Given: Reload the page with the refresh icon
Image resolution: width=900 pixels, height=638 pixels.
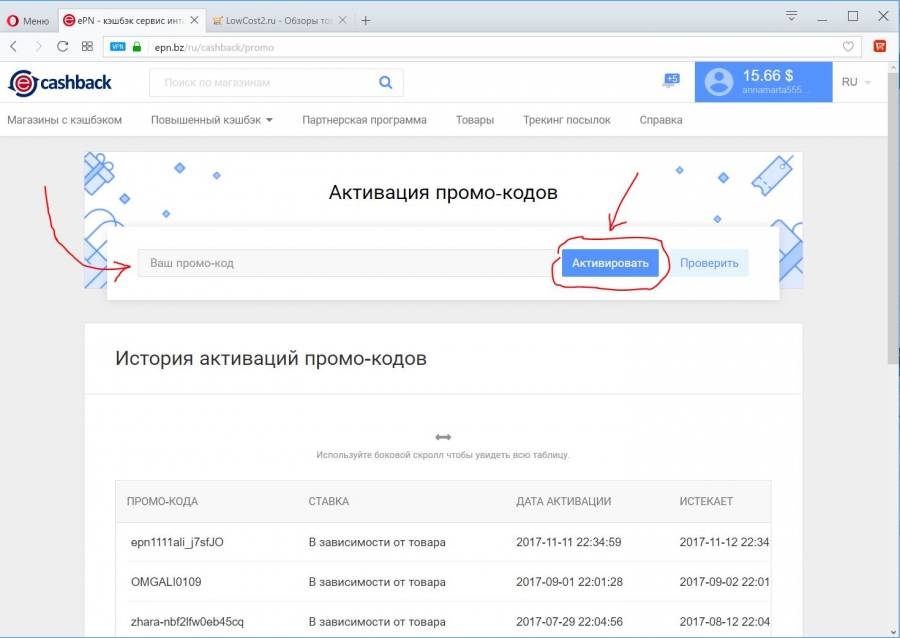Looking at the screenshot, I should coord(63,46).
